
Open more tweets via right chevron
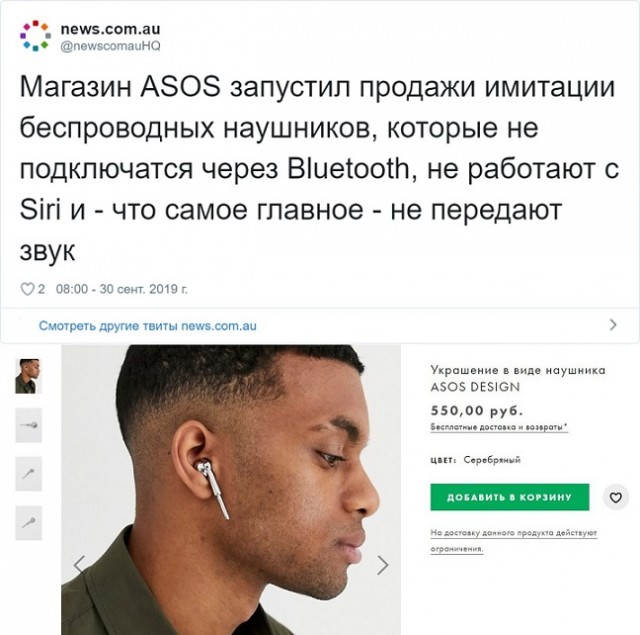pyautogui.click(x=613, y=325)
